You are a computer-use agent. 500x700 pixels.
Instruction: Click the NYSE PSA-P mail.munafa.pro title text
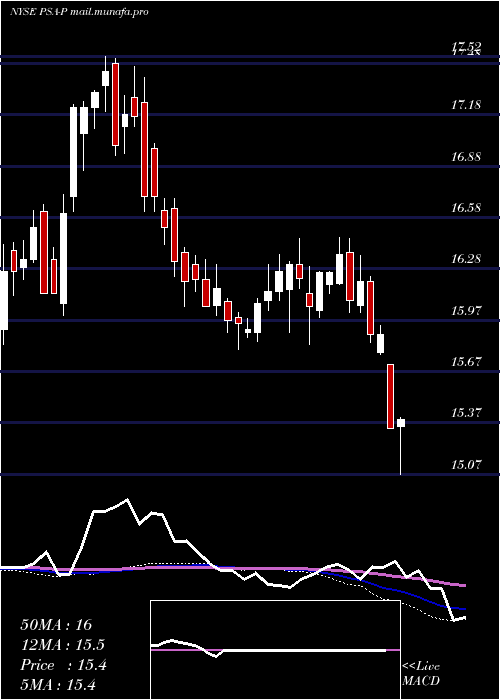pos(79,12)
